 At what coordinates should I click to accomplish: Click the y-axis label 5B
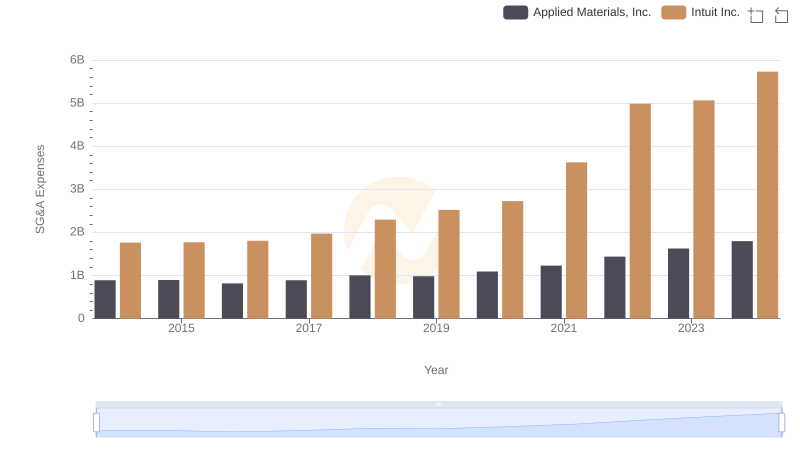click(77, 103)
